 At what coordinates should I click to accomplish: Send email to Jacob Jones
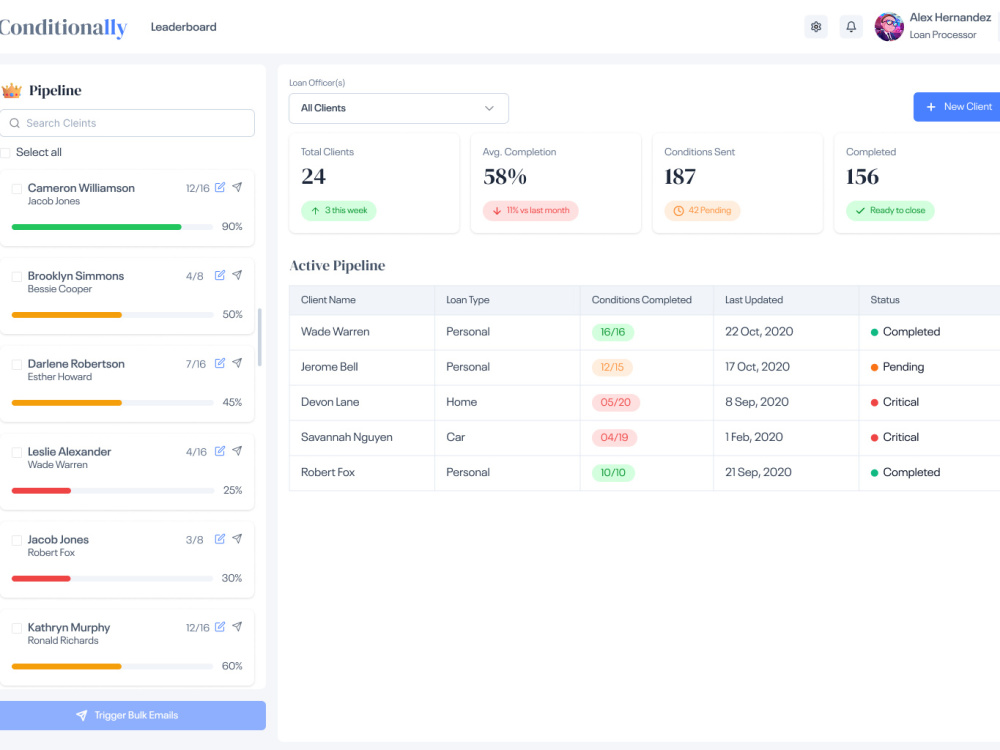237,540
